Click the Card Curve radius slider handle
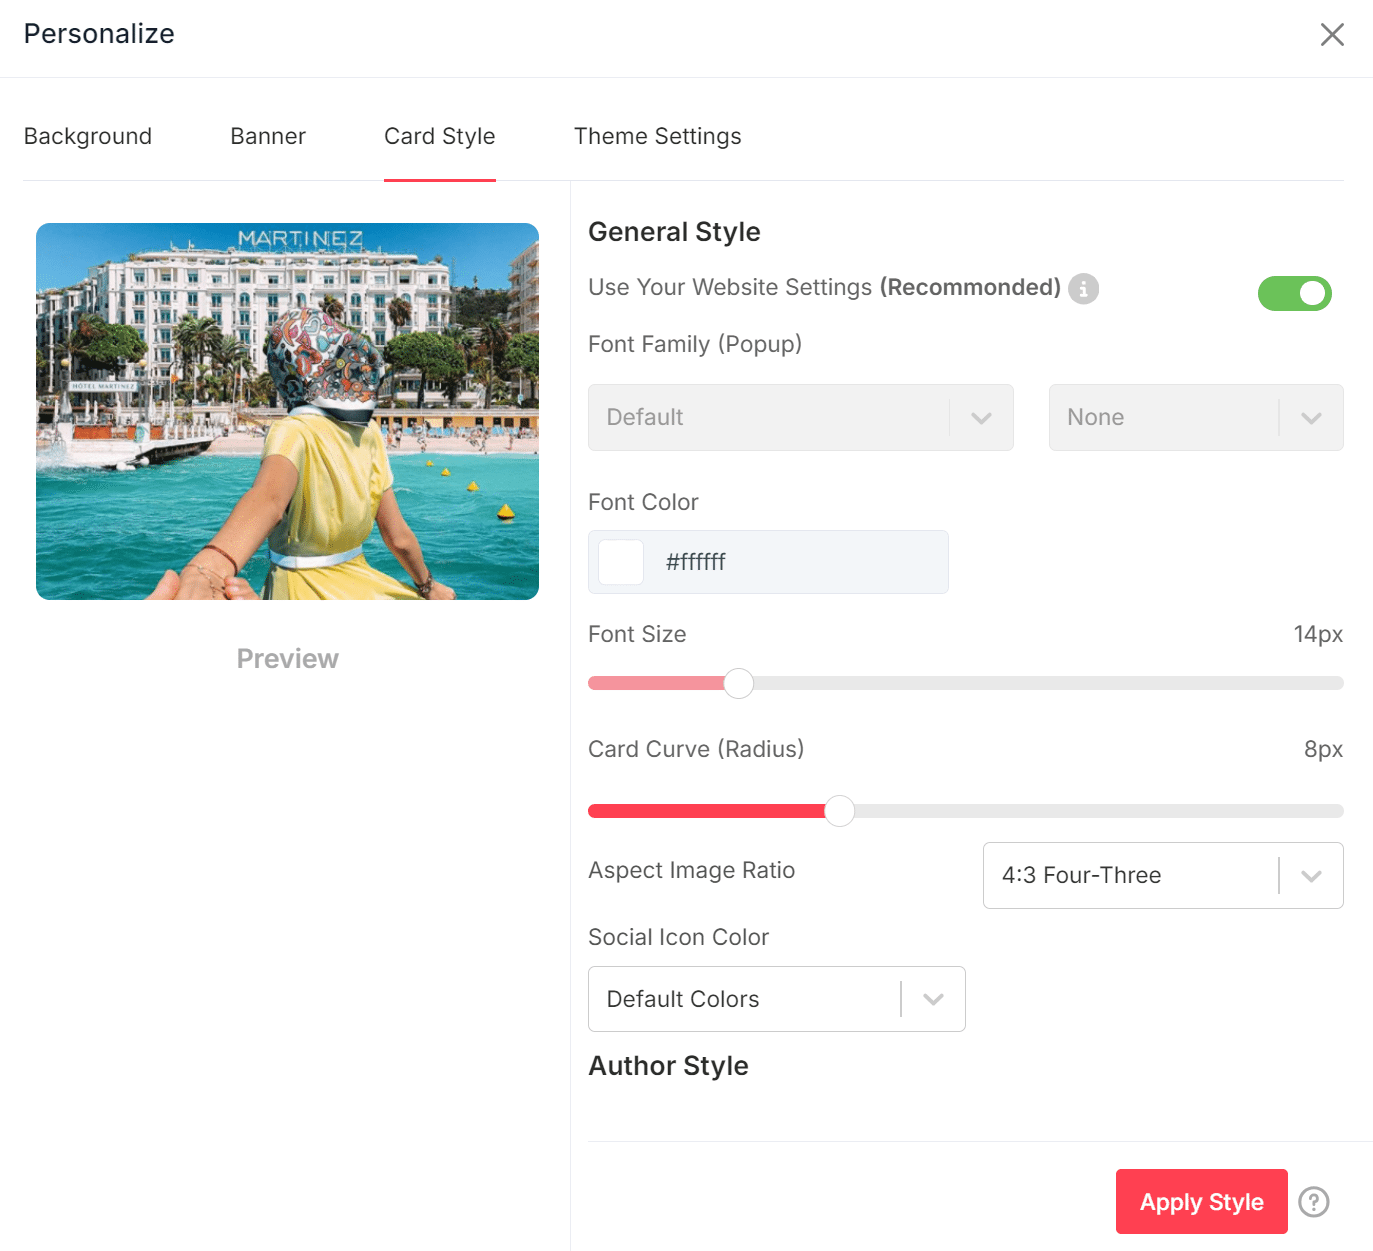 pos(839,811)
